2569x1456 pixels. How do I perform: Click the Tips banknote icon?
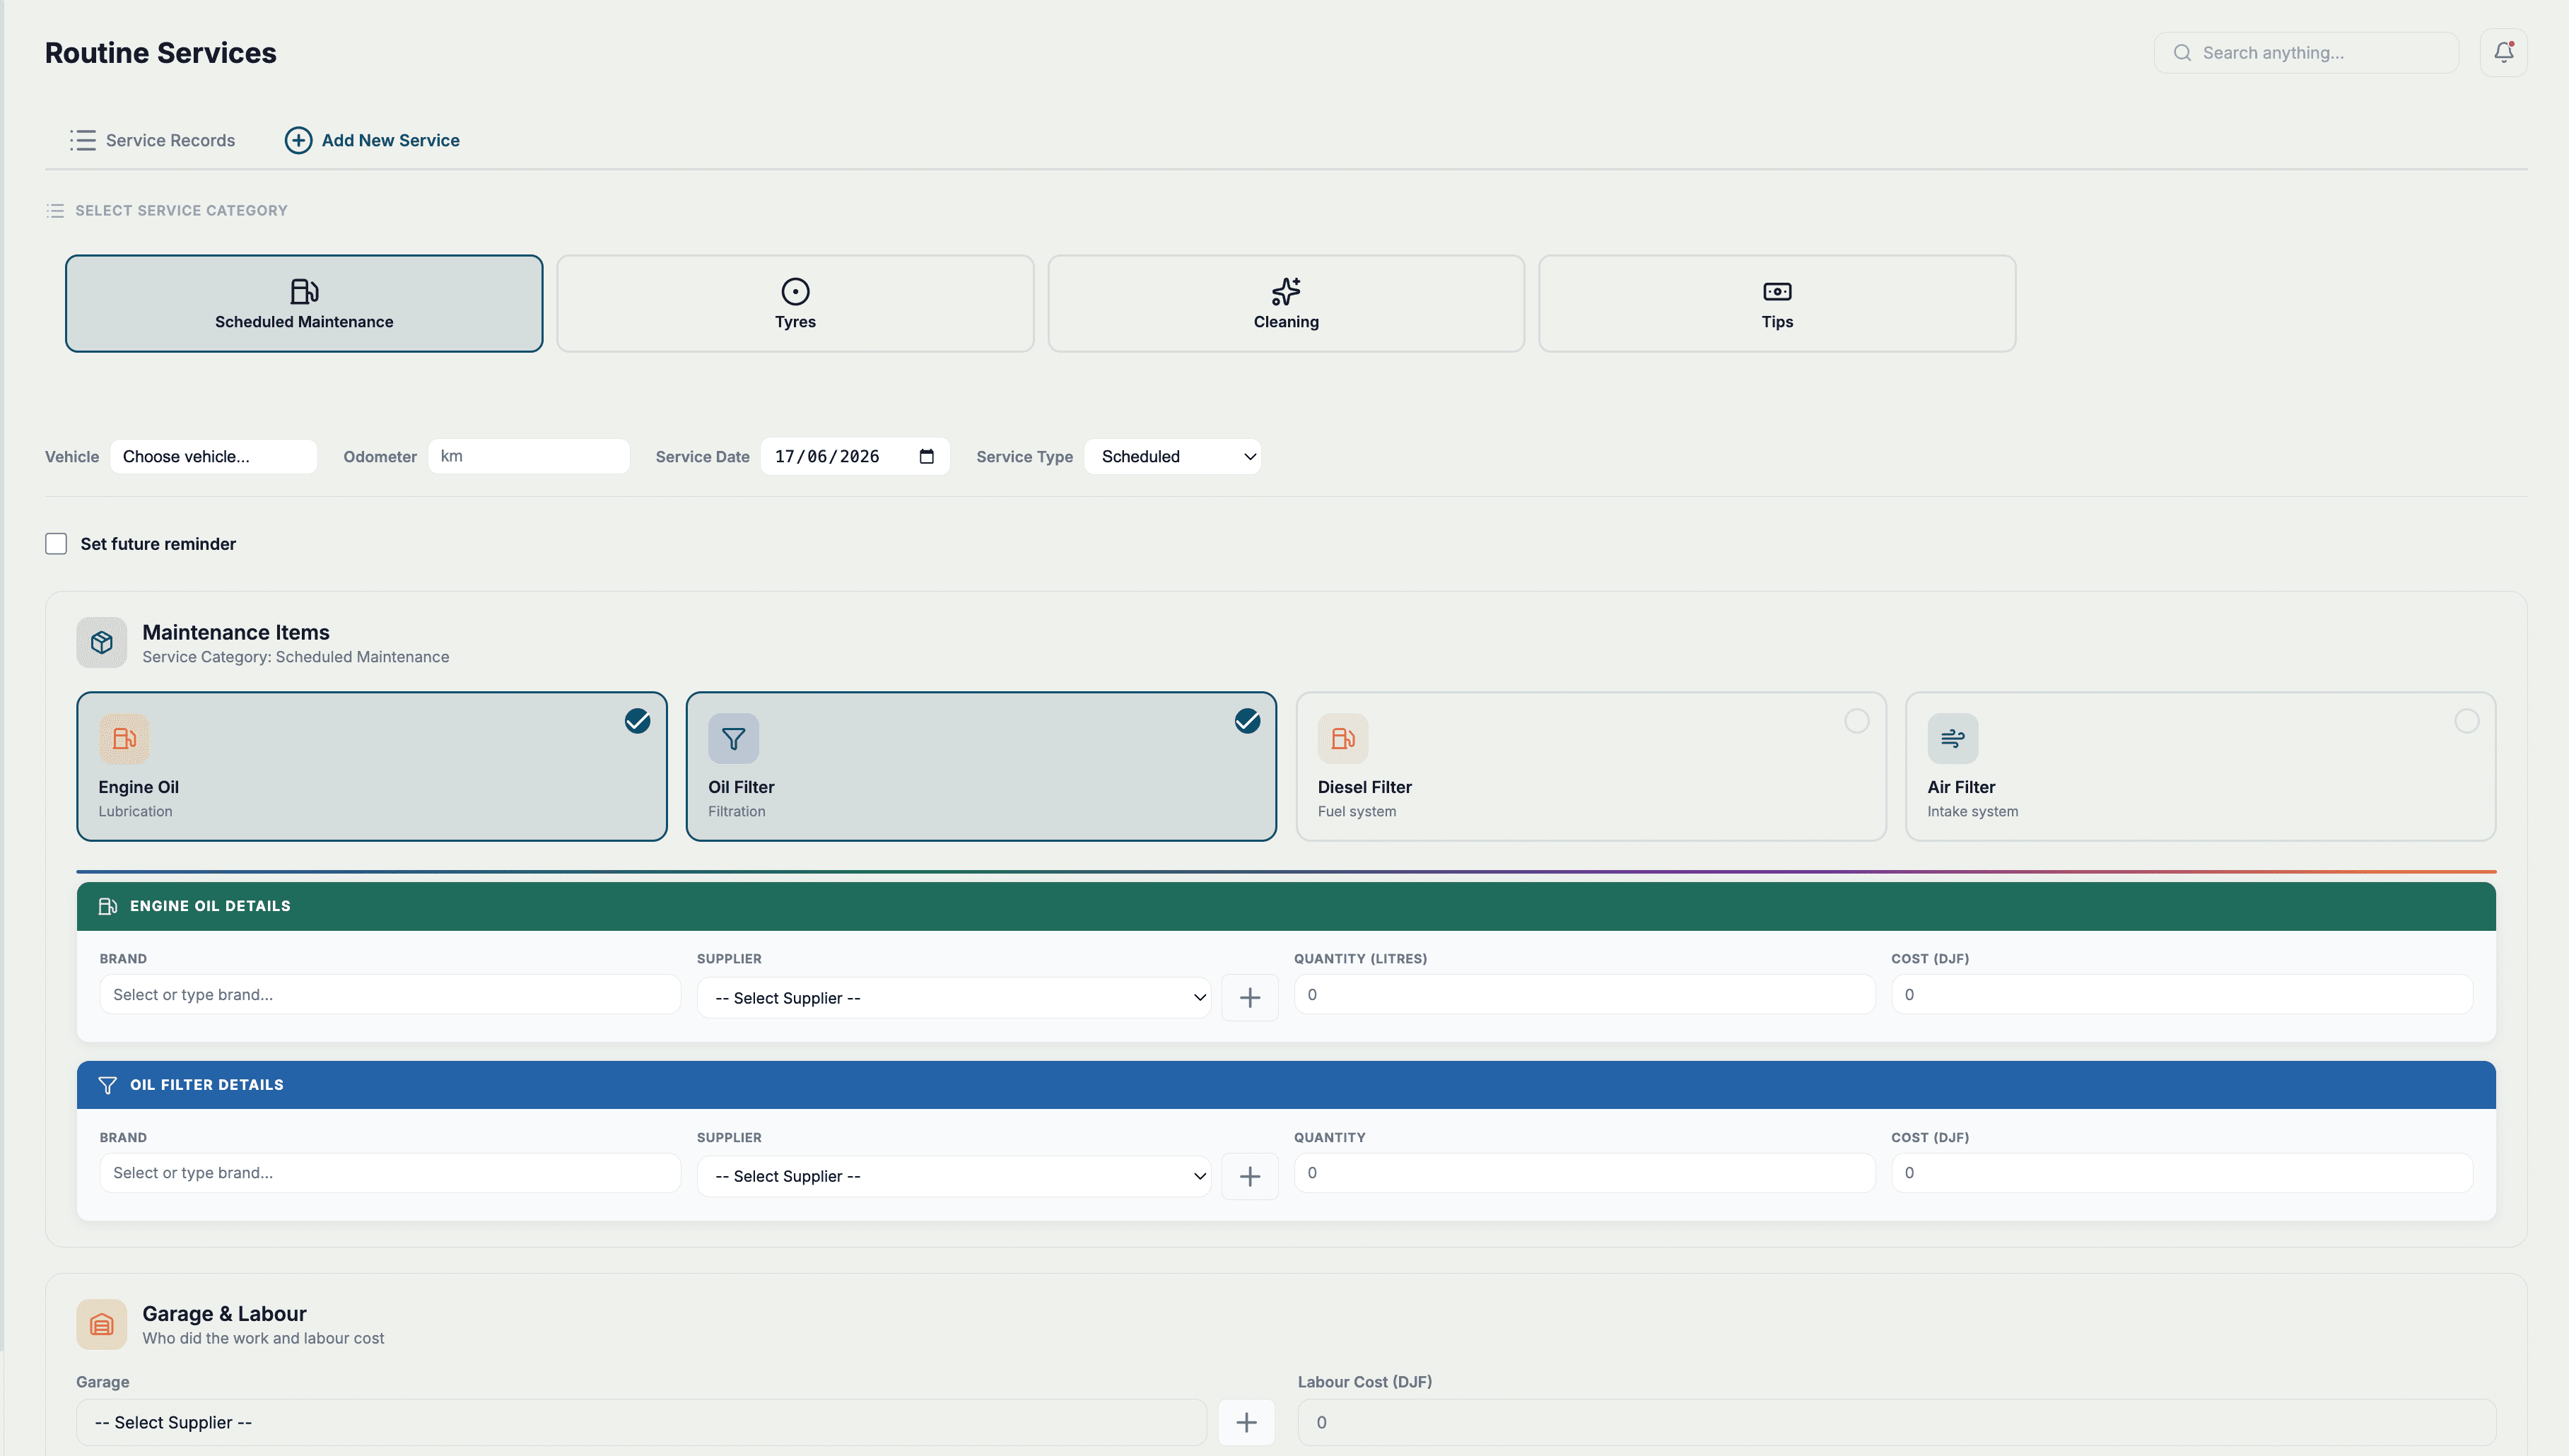point(1777,291)
